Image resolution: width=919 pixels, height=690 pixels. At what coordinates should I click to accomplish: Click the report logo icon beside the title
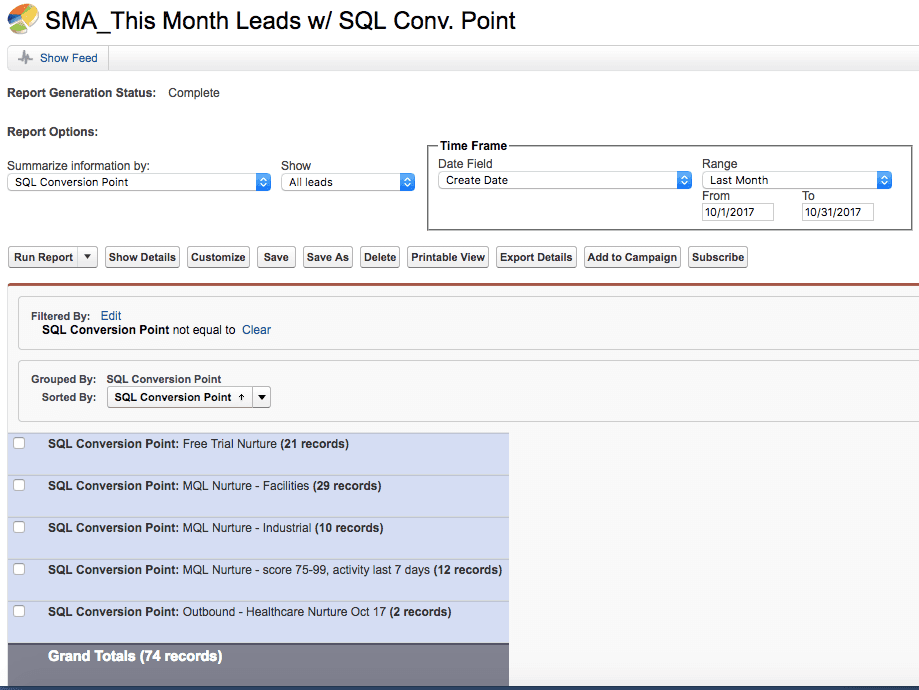point(22,19)
